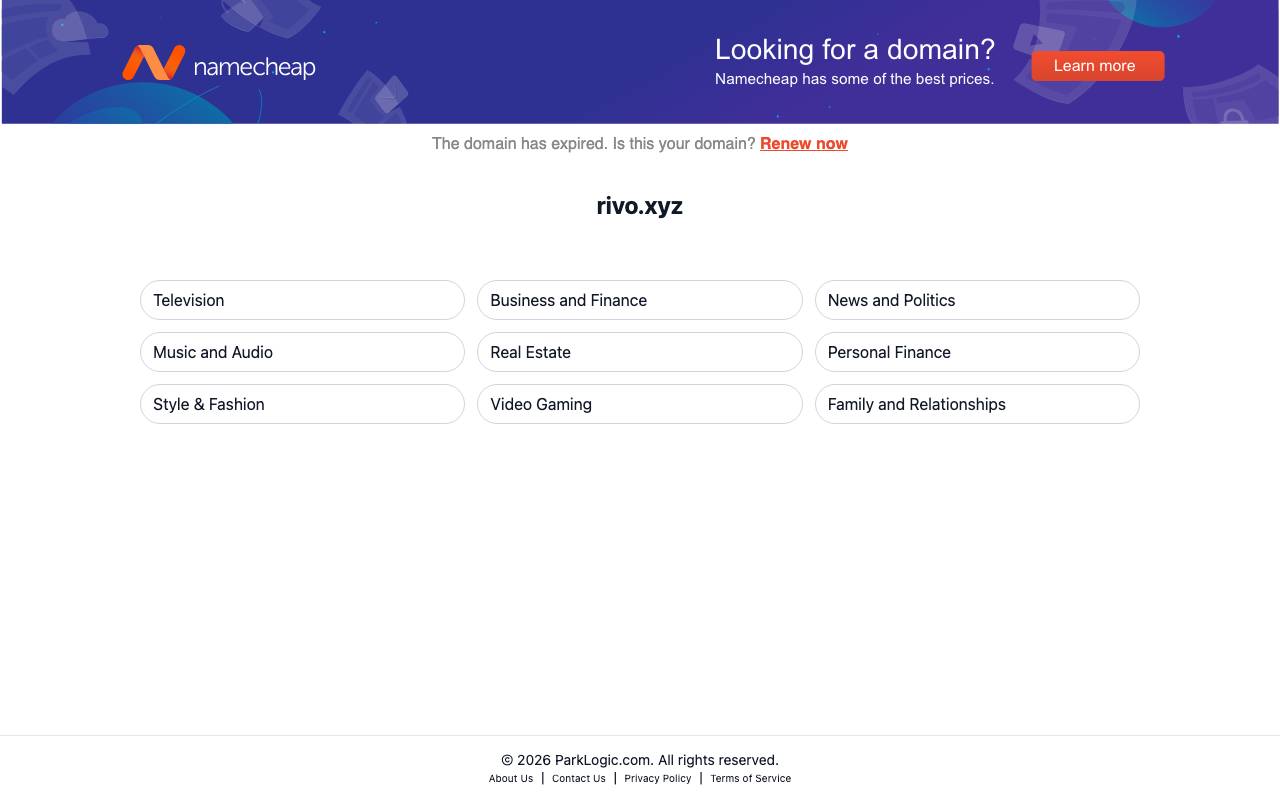1280x800 pixels.
Task: Open Music and Audio category
Action: [x=302, y=352]
